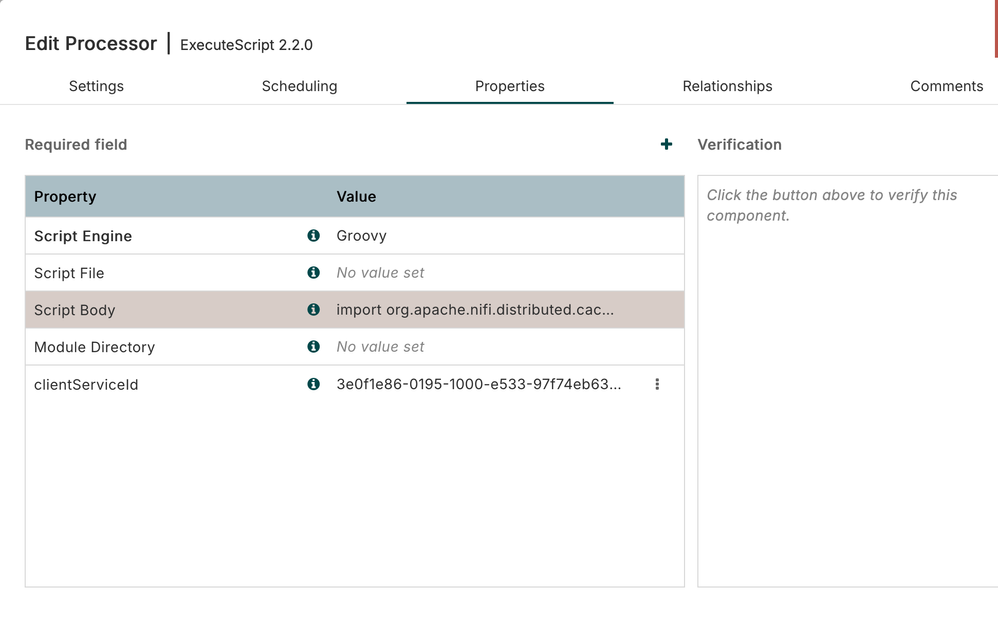Click the Module Directory info icon

coord(313,347)
